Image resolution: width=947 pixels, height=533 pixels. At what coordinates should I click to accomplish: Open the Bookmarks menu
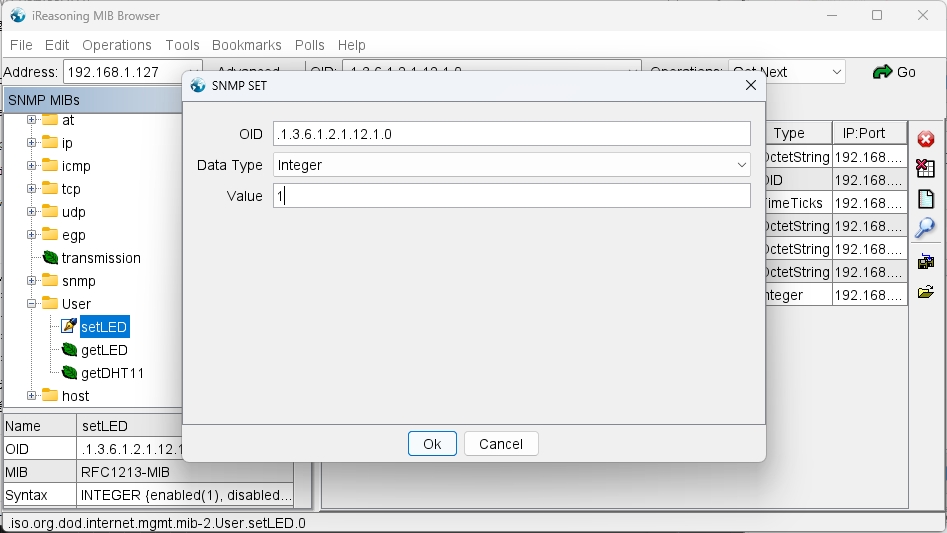tap(246, 45)
